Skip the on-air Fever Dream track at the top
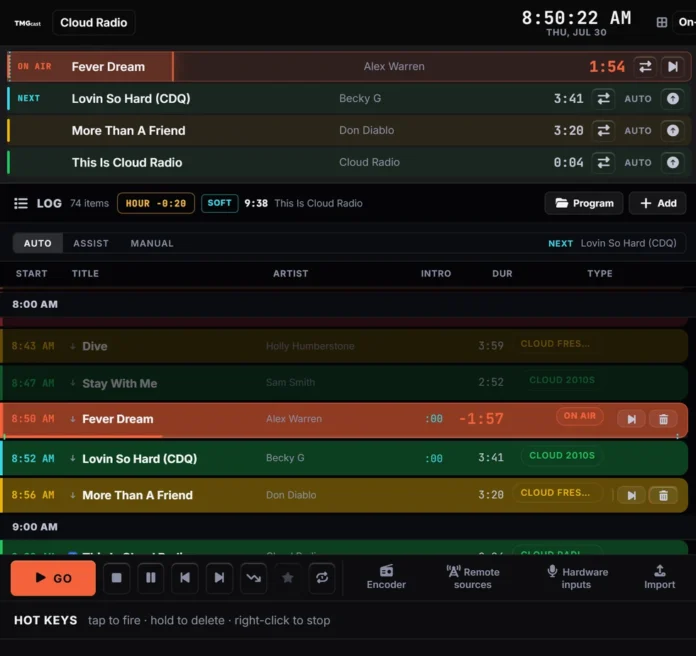696x656 pixels. point(673,67)
